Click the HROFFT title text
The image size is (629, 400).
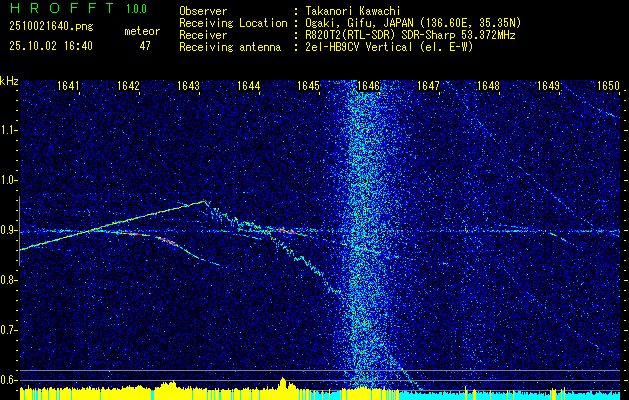click(62, 8)
